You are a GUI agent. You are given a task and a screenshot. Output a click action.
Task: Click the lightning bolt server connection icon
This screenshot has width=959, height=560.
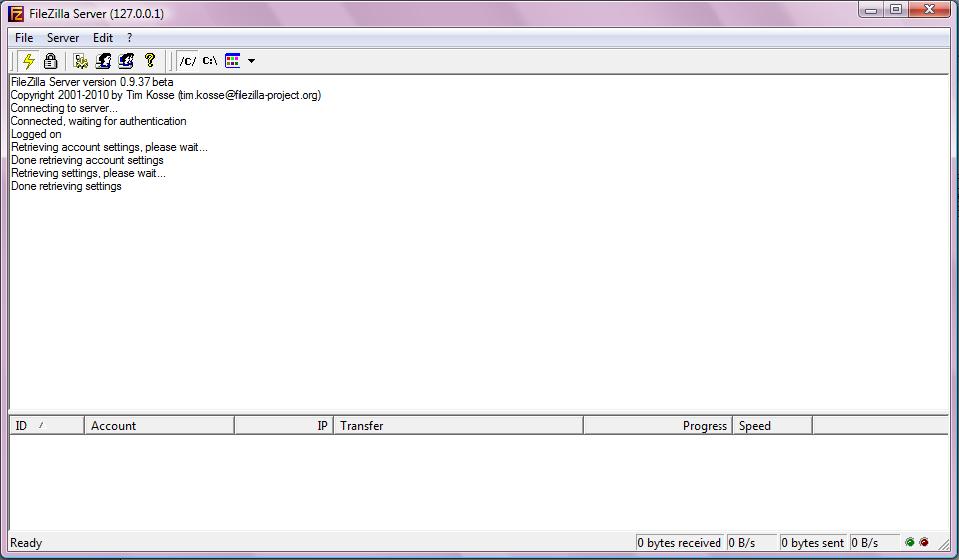[29, 61]
